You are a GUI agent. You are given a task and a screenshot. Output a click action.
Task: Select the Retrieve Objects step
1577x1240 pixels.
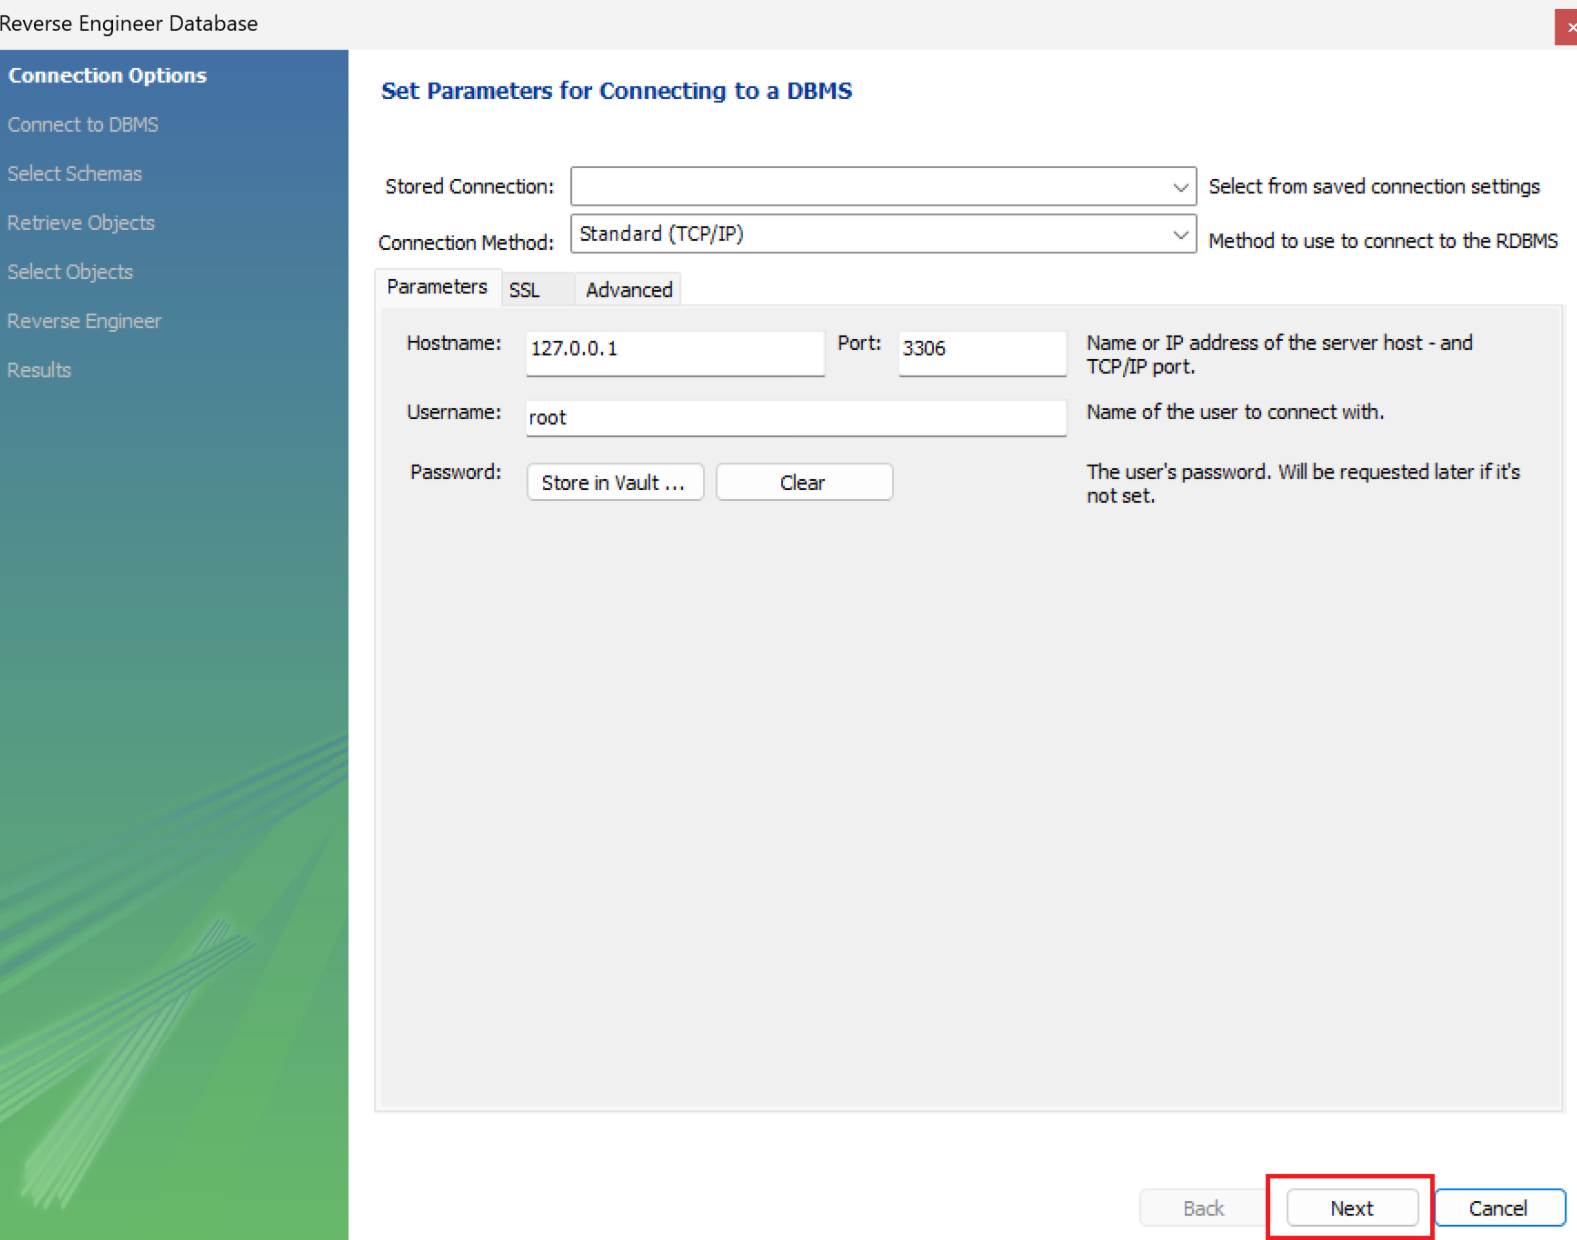point(81,223)
